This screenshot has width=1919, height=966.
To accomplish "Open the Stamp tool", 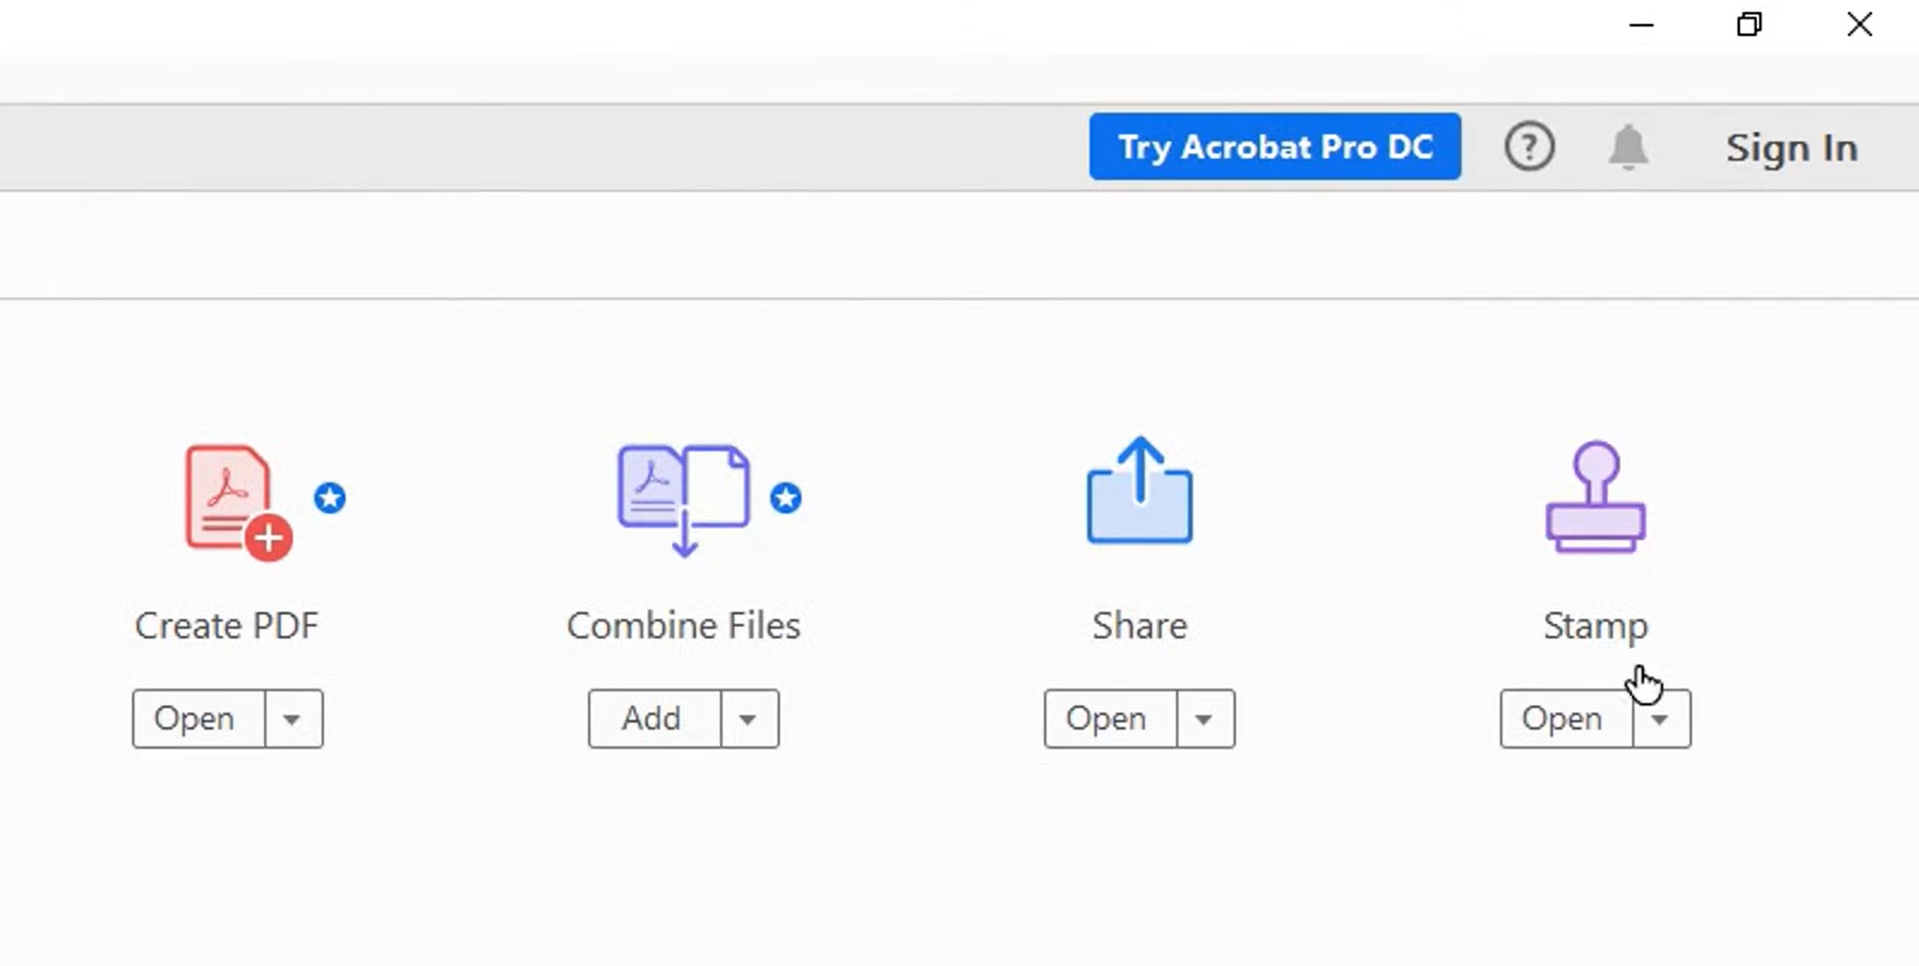I will coord(1560,718).
